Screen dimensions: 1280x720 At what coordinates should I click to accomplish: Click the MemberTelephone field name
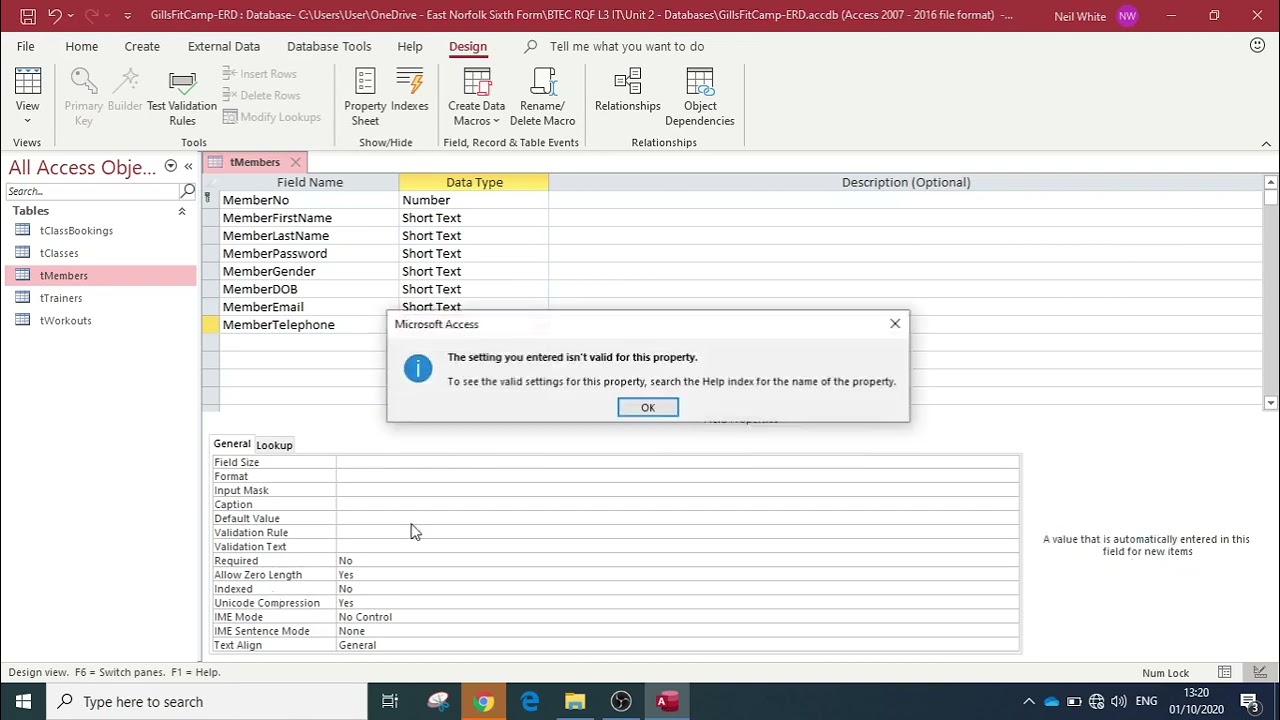(x=309, y=325)
